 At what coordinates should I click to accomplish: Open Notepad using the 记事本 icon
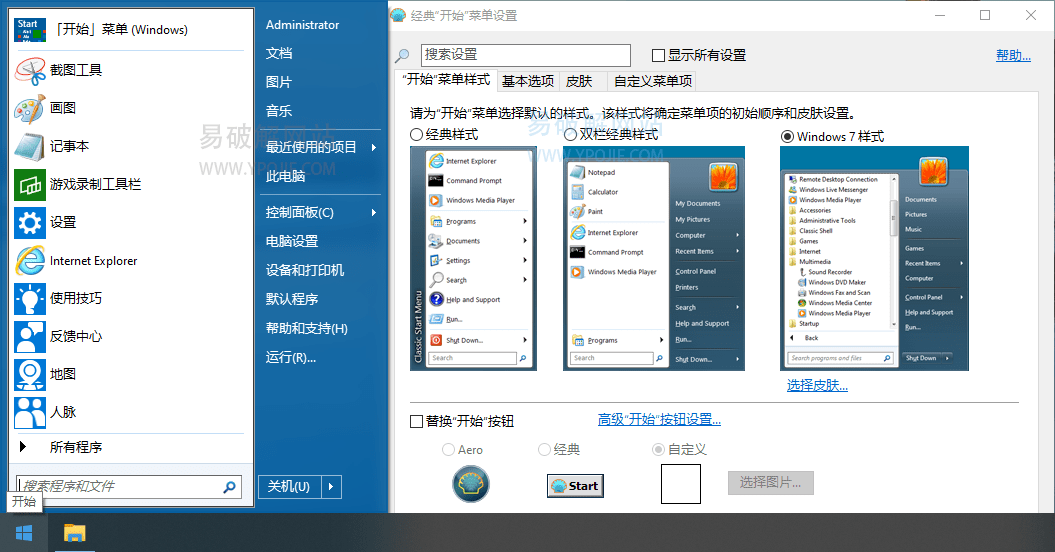[30, 146]
